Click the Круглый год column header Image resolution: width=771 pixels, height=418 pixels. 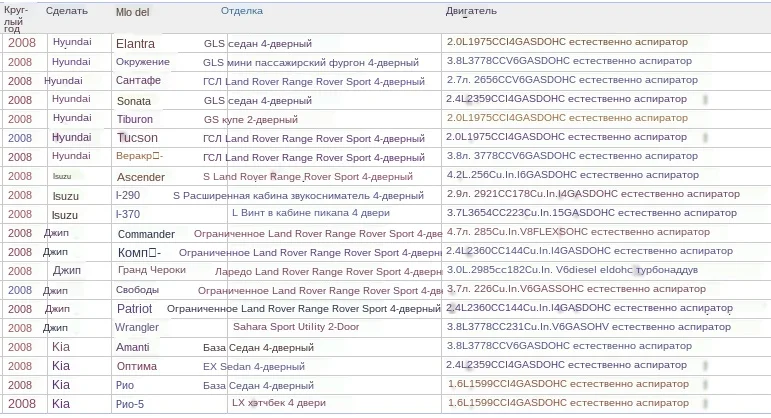16,19
